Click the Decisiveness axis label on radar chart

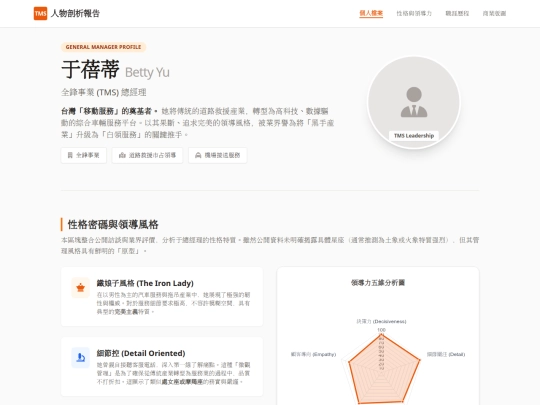[381, 321]
